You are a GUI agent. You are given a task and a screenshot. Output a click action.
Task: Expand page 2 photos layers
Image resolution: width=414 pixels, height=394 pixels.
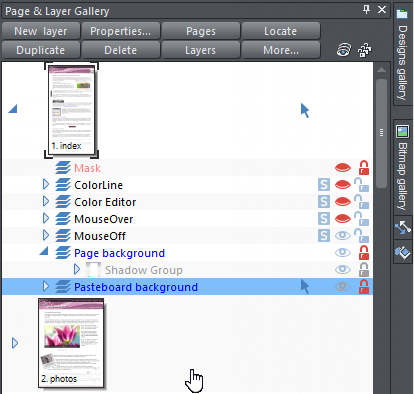coord(15,343)
